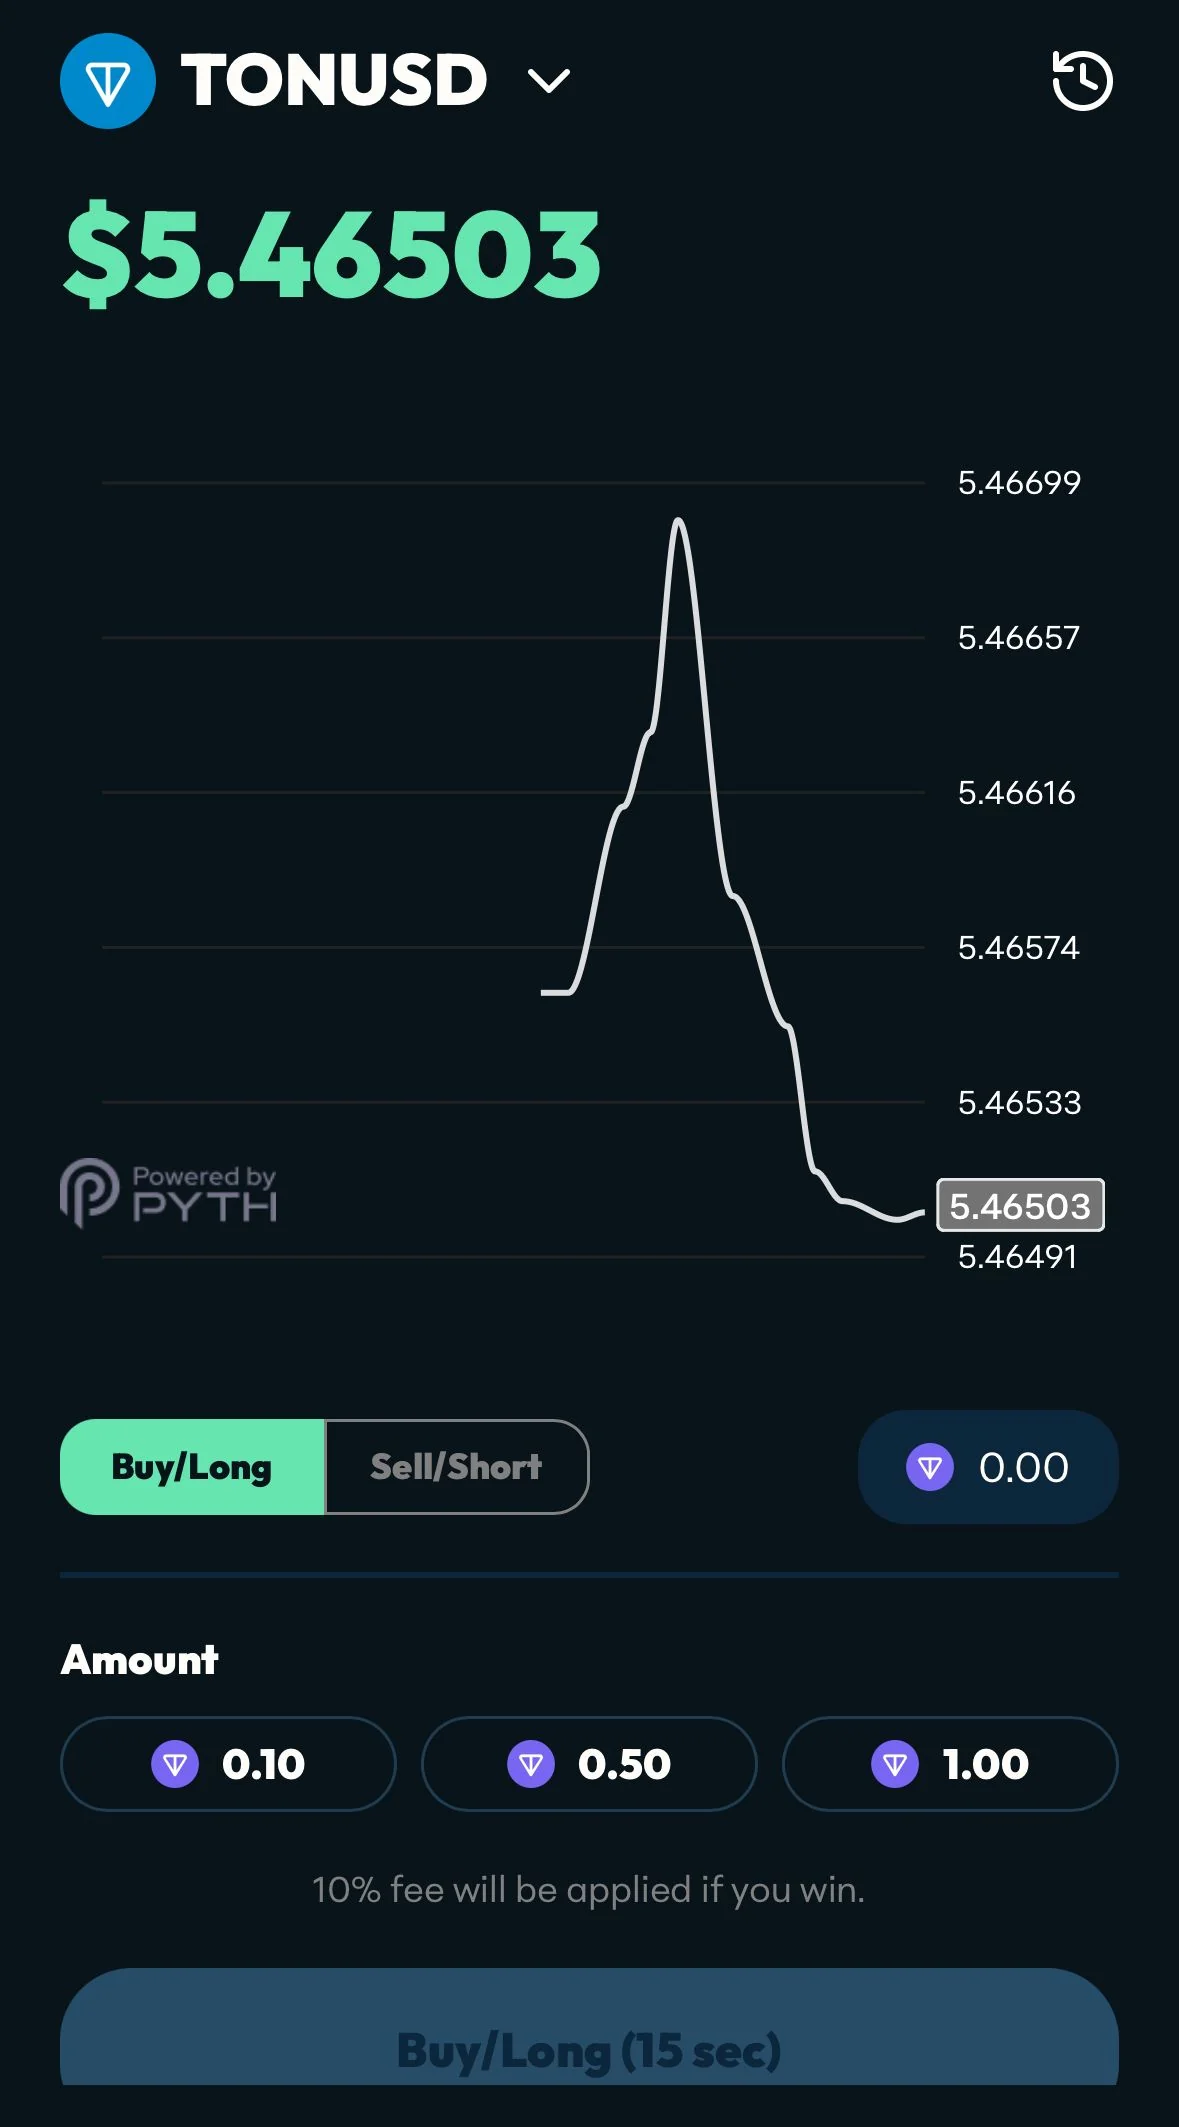Click TON icon in 0.50 preset
This screenshot has width=1179, height=2127.
point(531,1764)
